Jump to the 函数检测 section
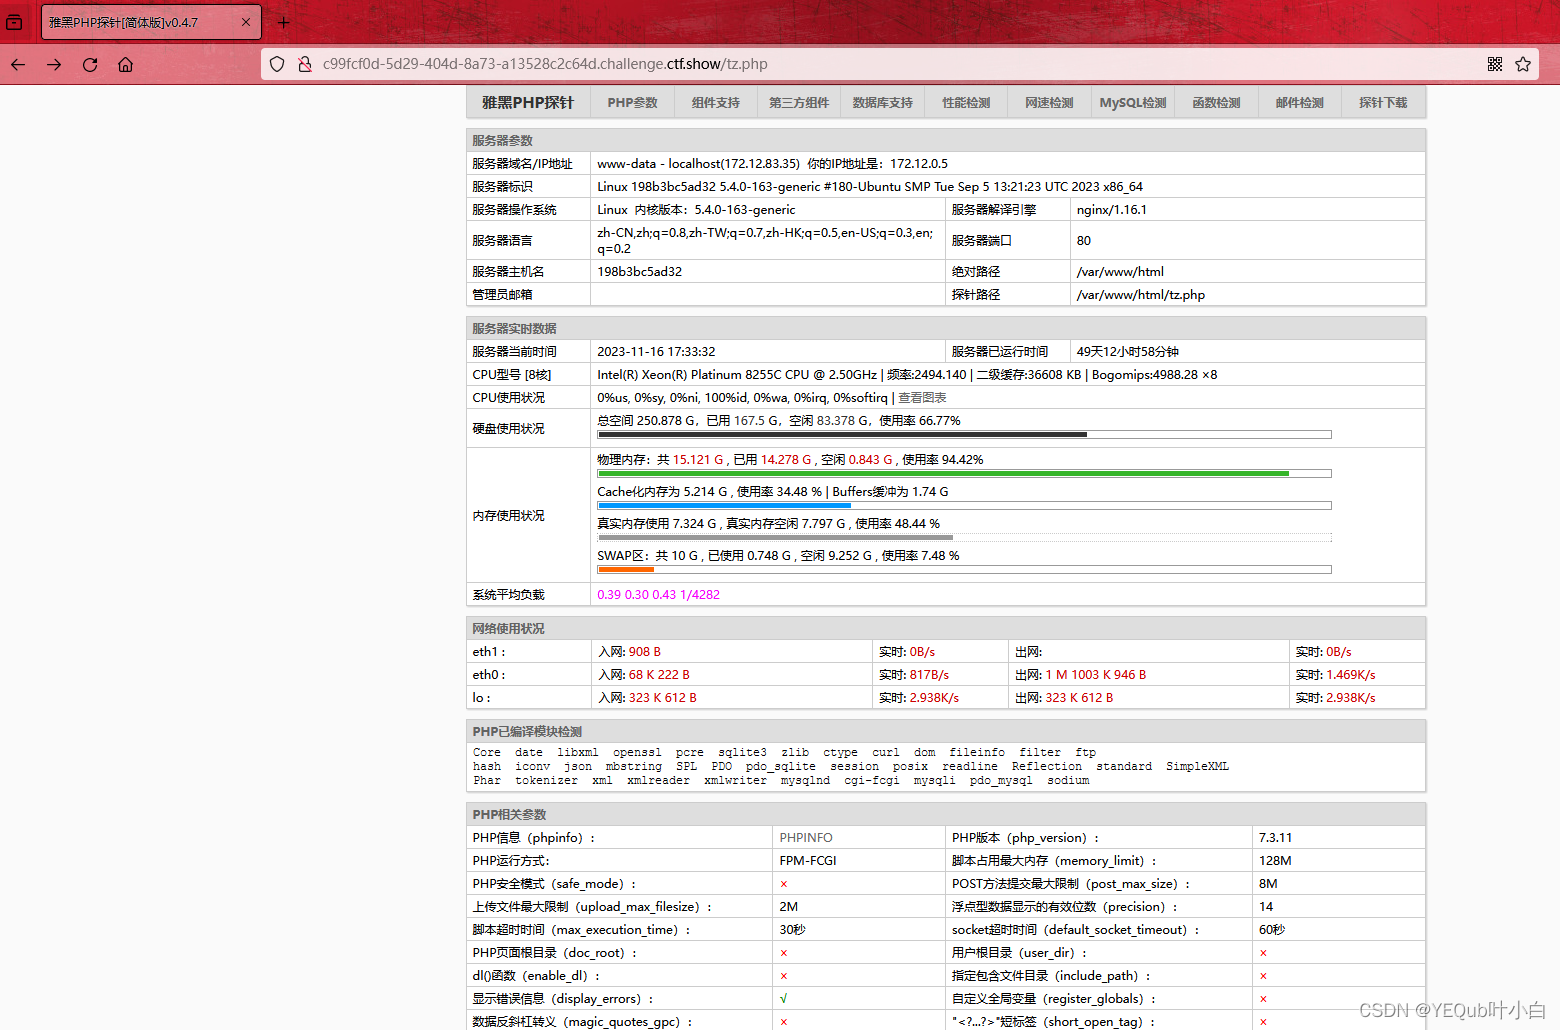1560x1030 pixels. tap(1216, 103)
